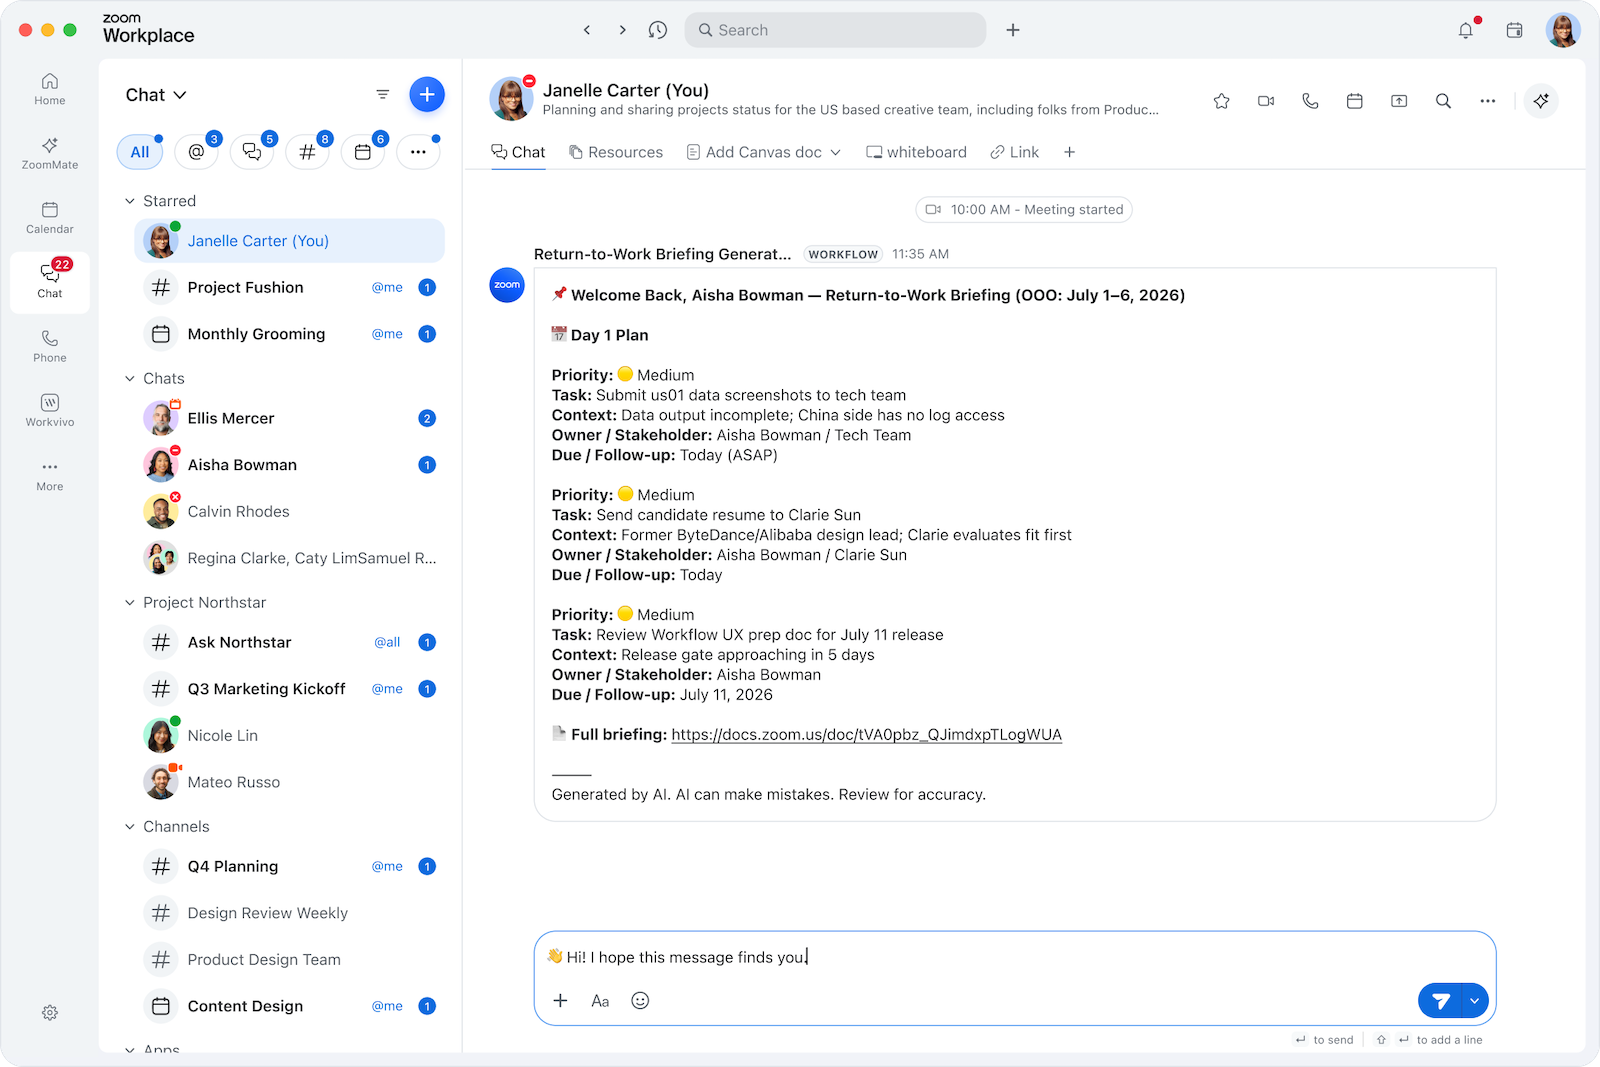
Task: Collapse the Project Northstar section
Action: coord(130,603)
